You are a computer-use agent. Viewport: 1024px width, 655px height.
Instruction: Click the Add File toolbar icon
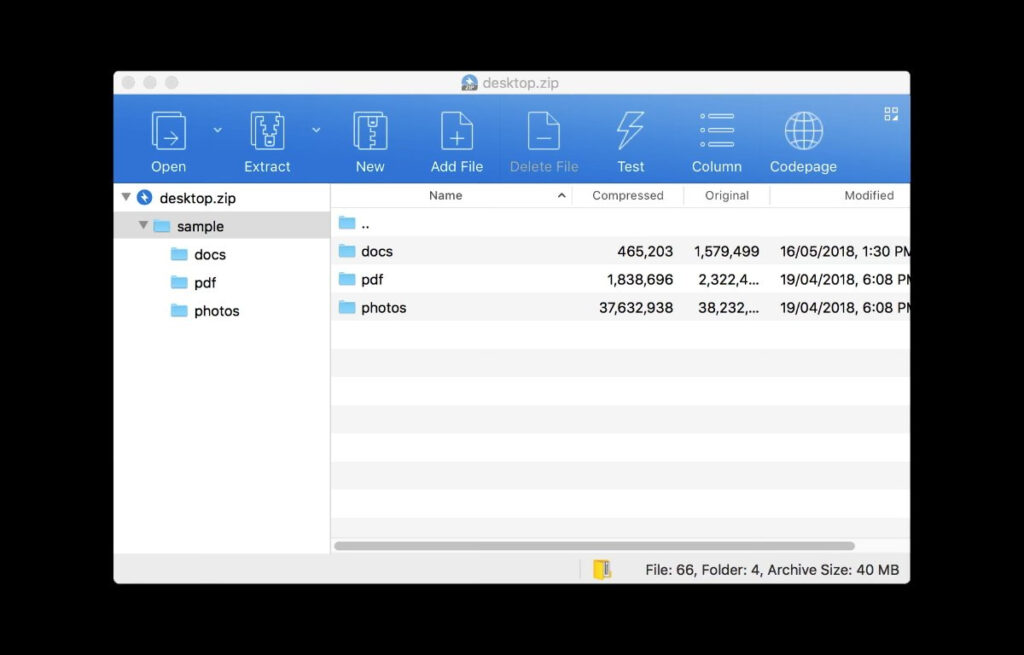tap(456, 132)
